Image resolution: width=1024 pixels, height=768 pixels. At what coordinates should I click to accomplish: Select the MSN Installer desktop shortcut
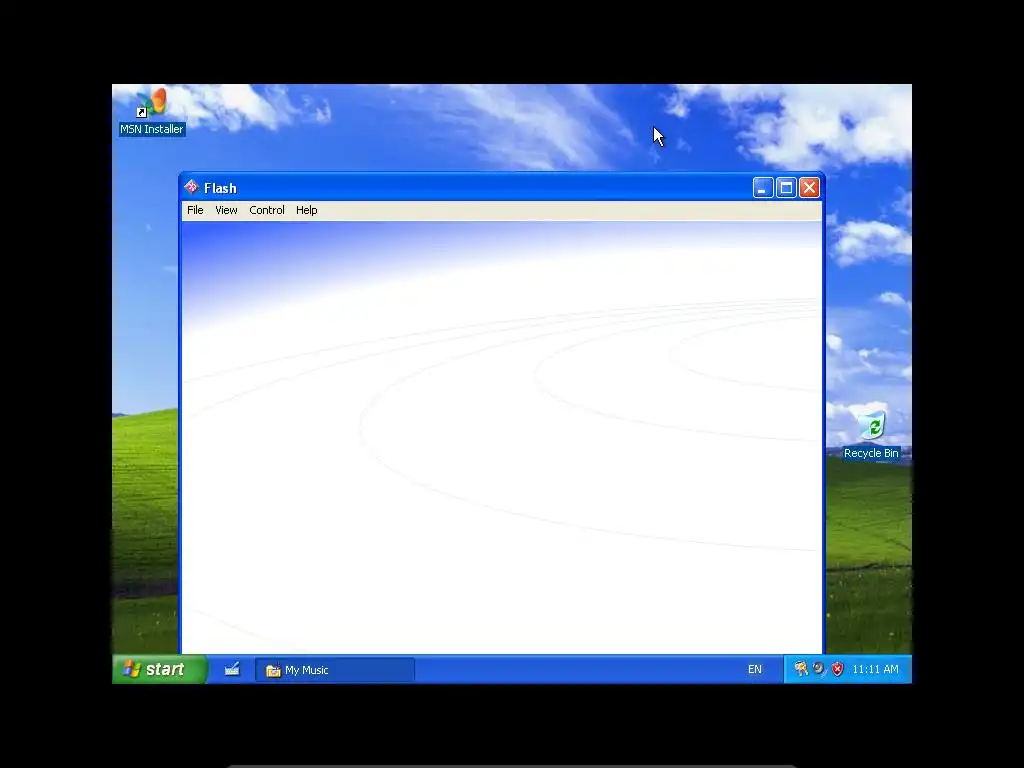pyautogui.click(x=152, y=112)
